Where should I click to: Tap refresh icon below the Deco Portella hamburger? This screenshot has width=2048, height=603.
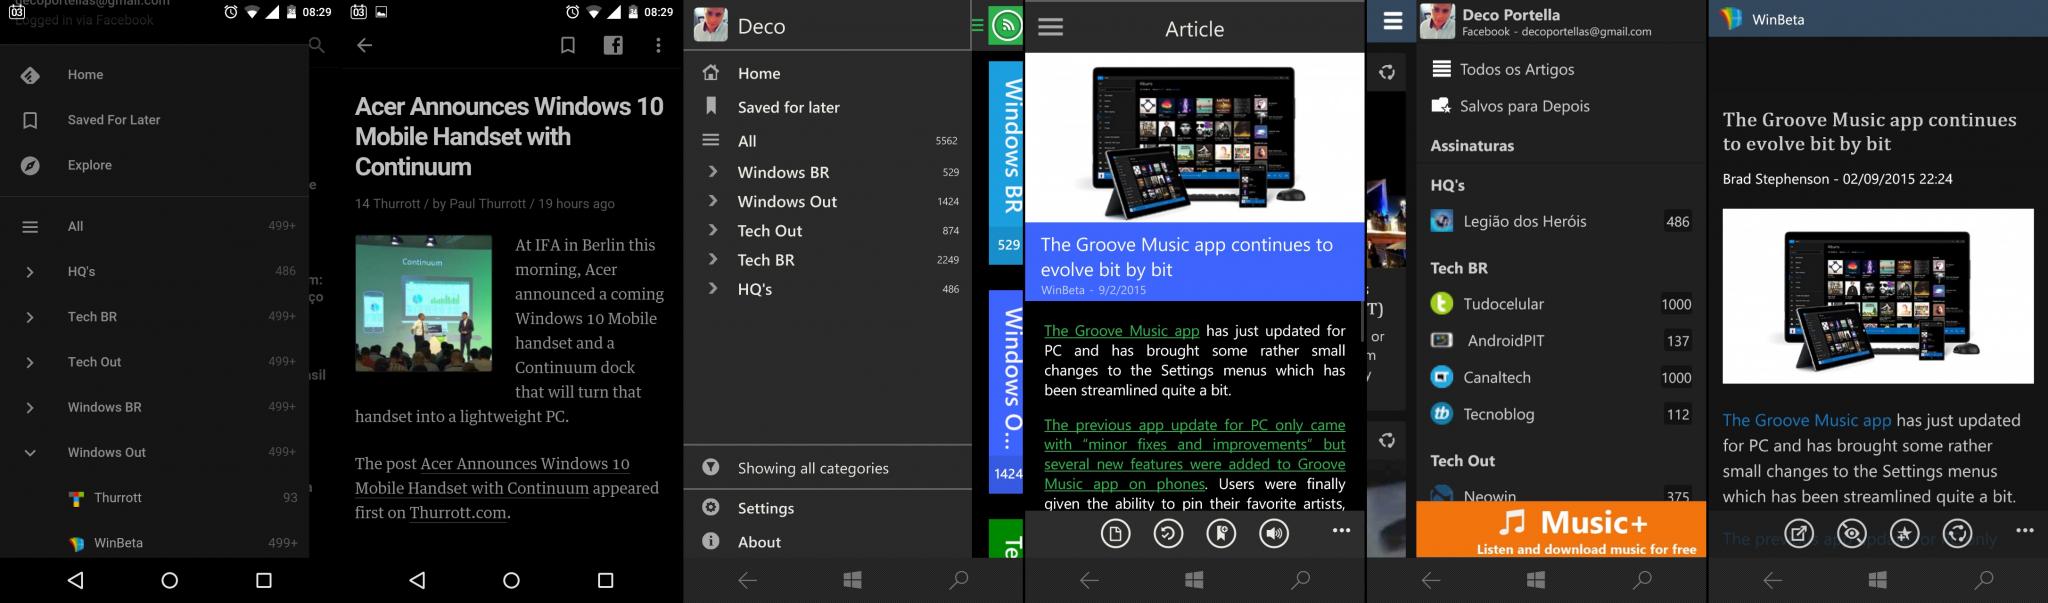[1387, 72]
